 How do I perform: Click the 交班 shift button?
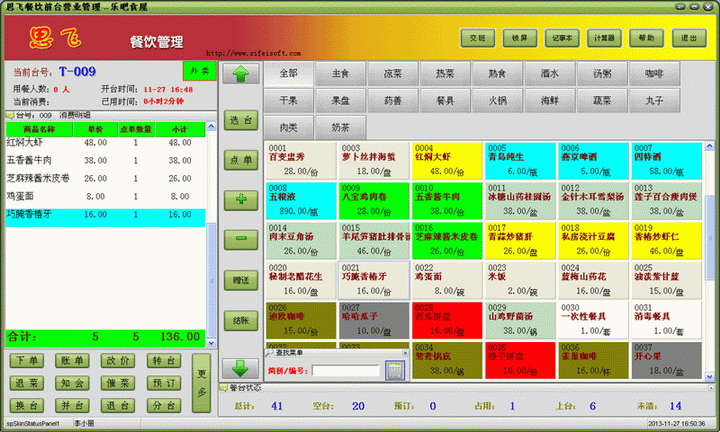pyautogui.click(x=478, y=38)
